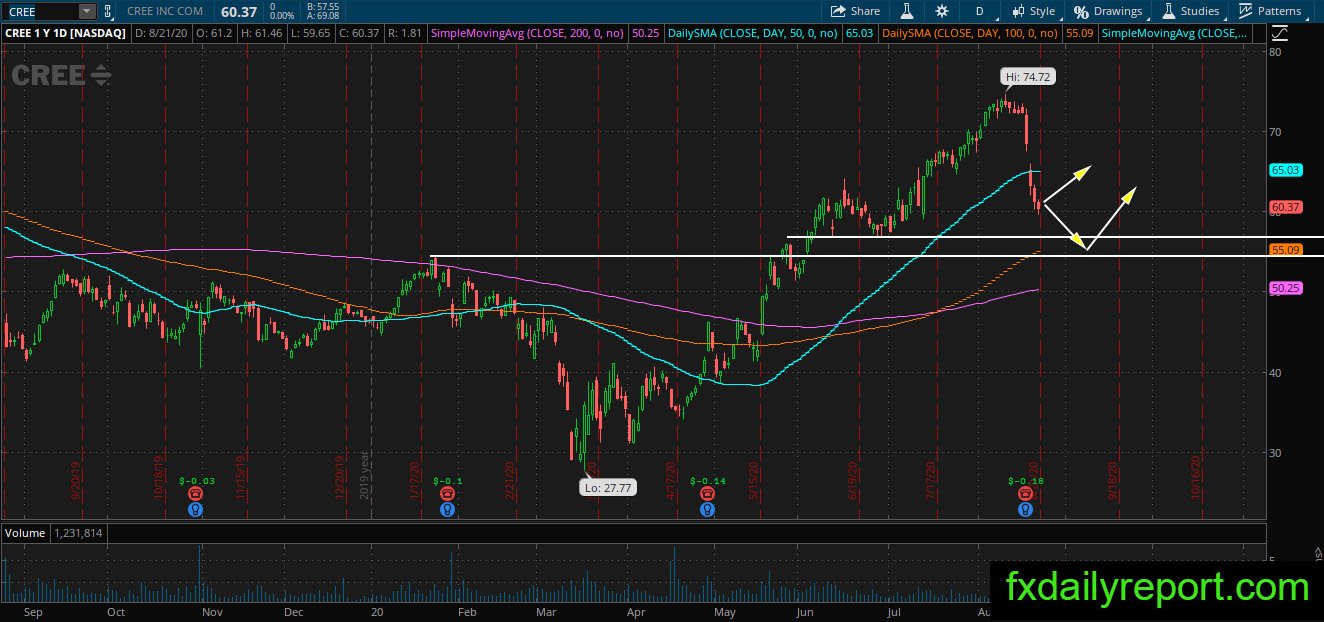Click the D: 8/21/20 date readout
The height and width of the screenshot is (622, 1324).
pos(160,33)
